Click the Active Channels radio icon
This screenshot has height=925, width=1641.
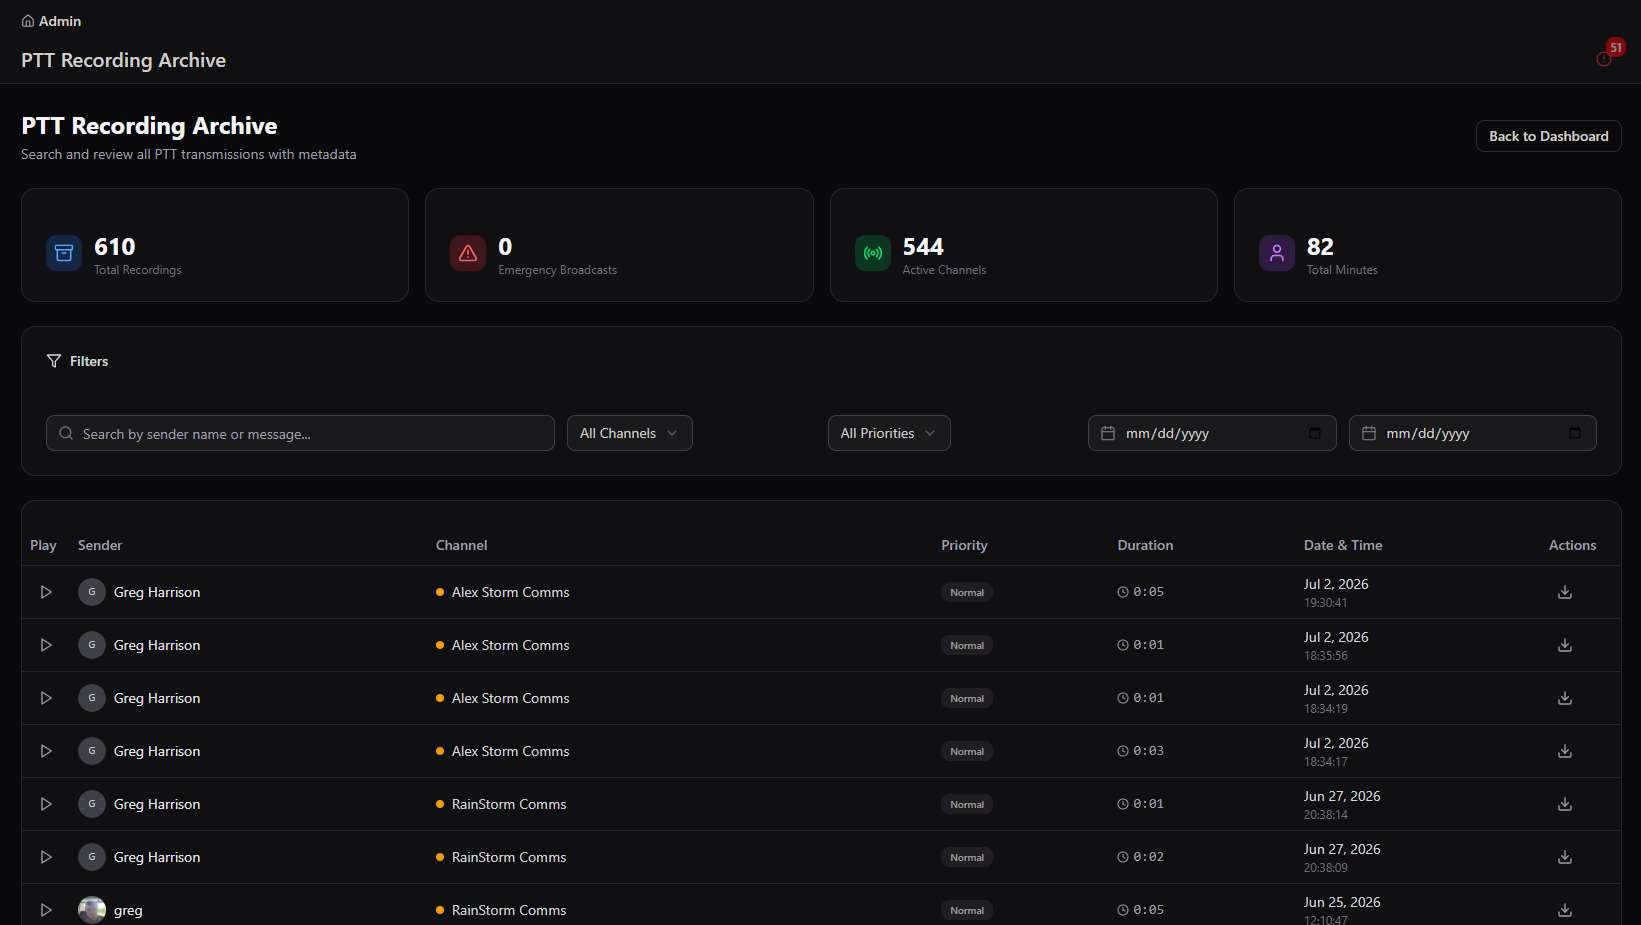873,253
